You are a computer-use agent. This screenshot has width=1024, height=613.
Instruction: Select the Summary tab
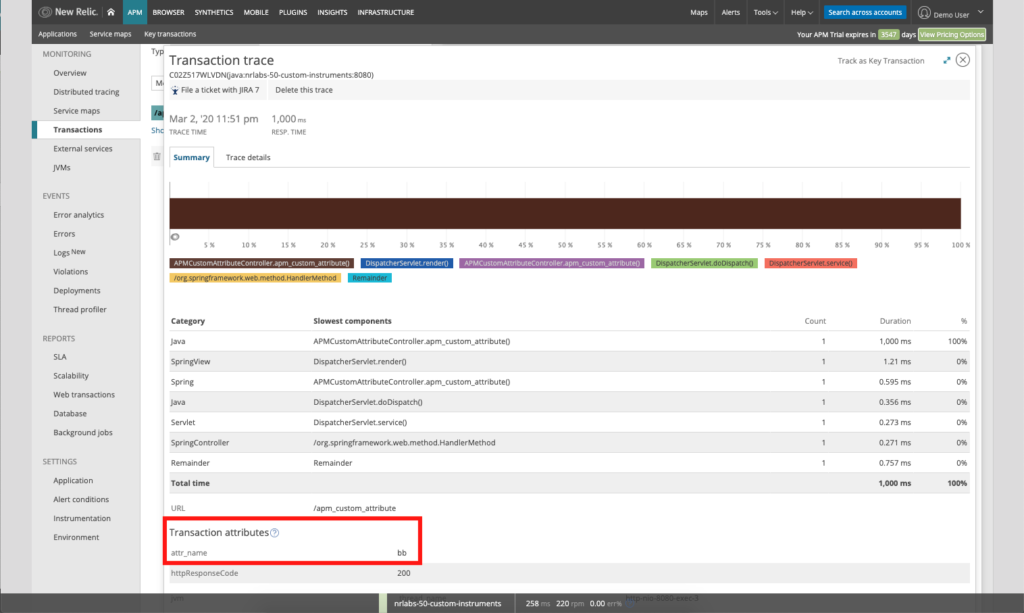tap(191, 157)
